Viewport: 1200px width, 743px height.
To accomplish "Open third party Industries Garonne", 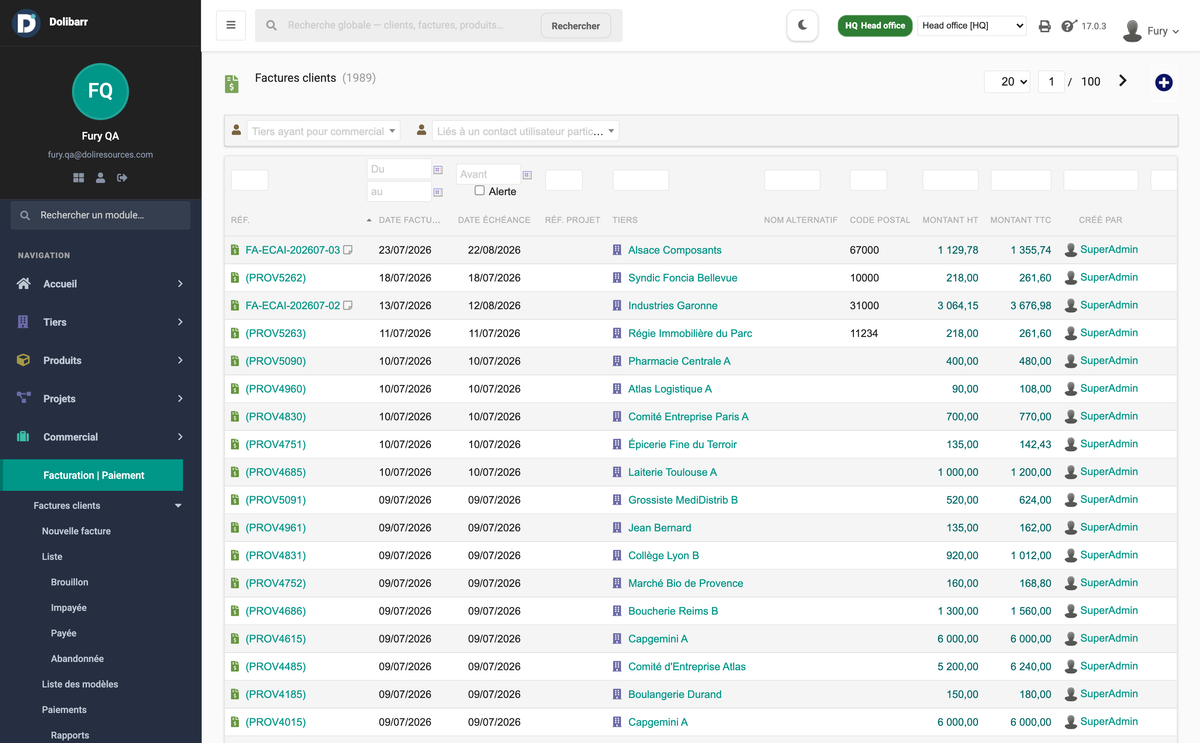I will (x=673, y=306).
